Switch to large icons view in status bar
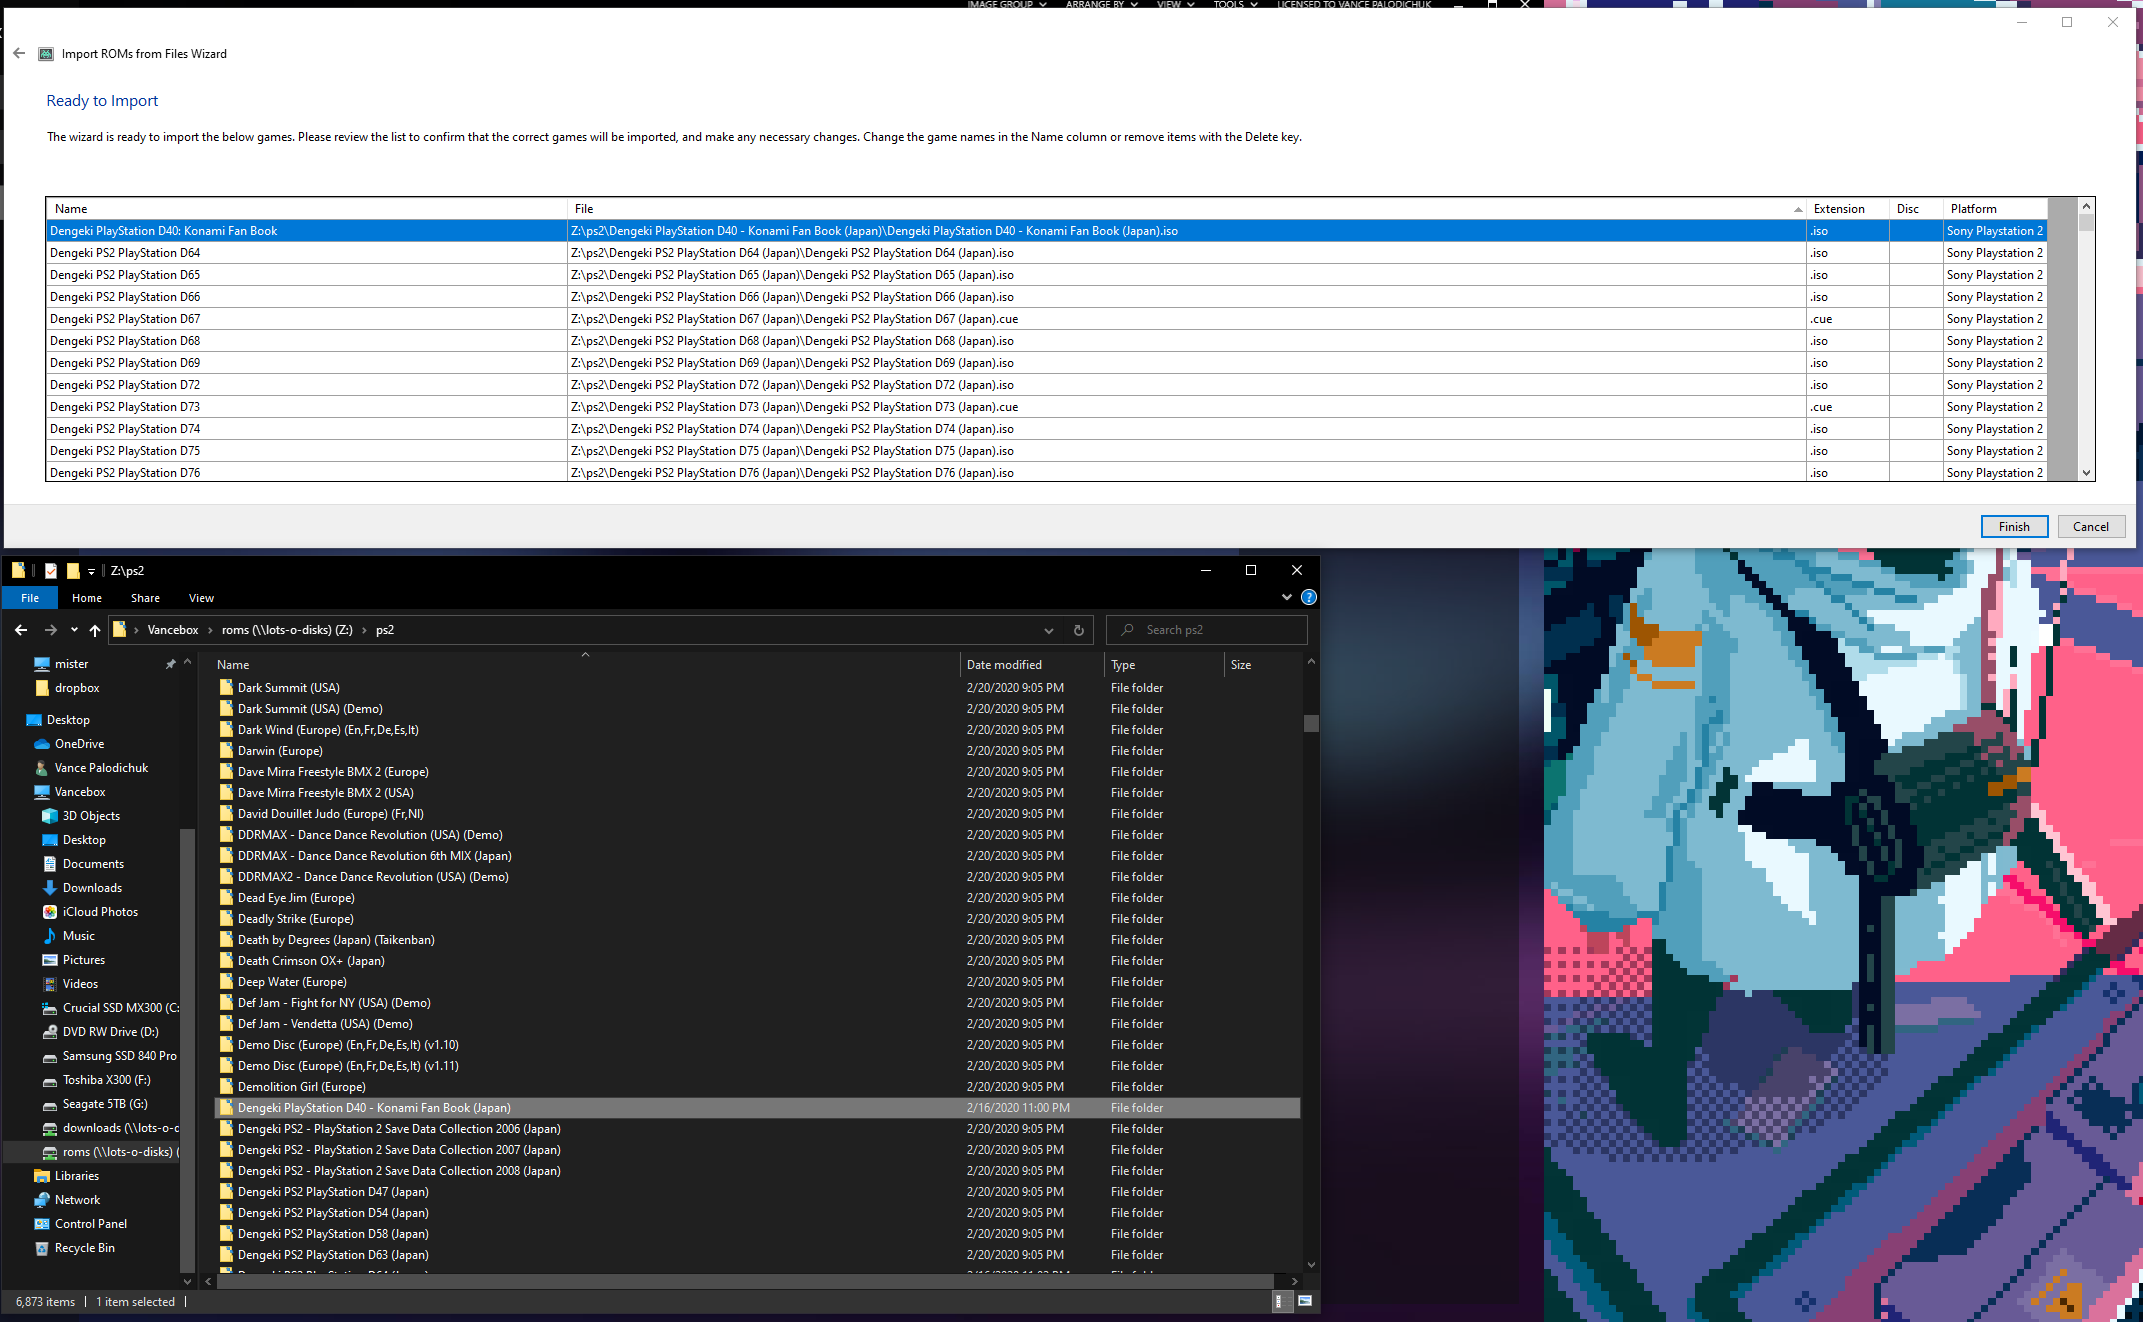This screenshot has height=1322, width=2143. 1304,1301
